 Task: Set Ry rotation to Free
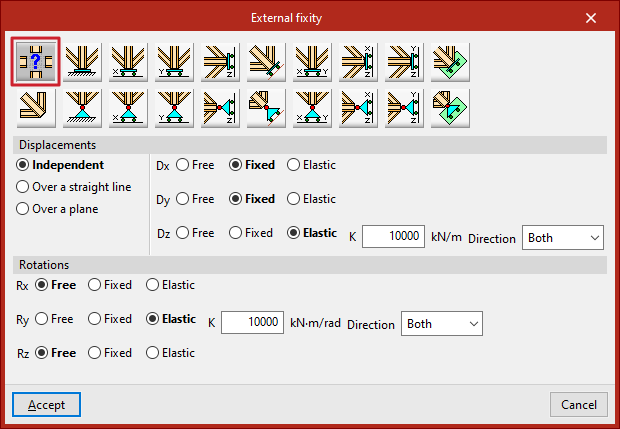point(54,319)
